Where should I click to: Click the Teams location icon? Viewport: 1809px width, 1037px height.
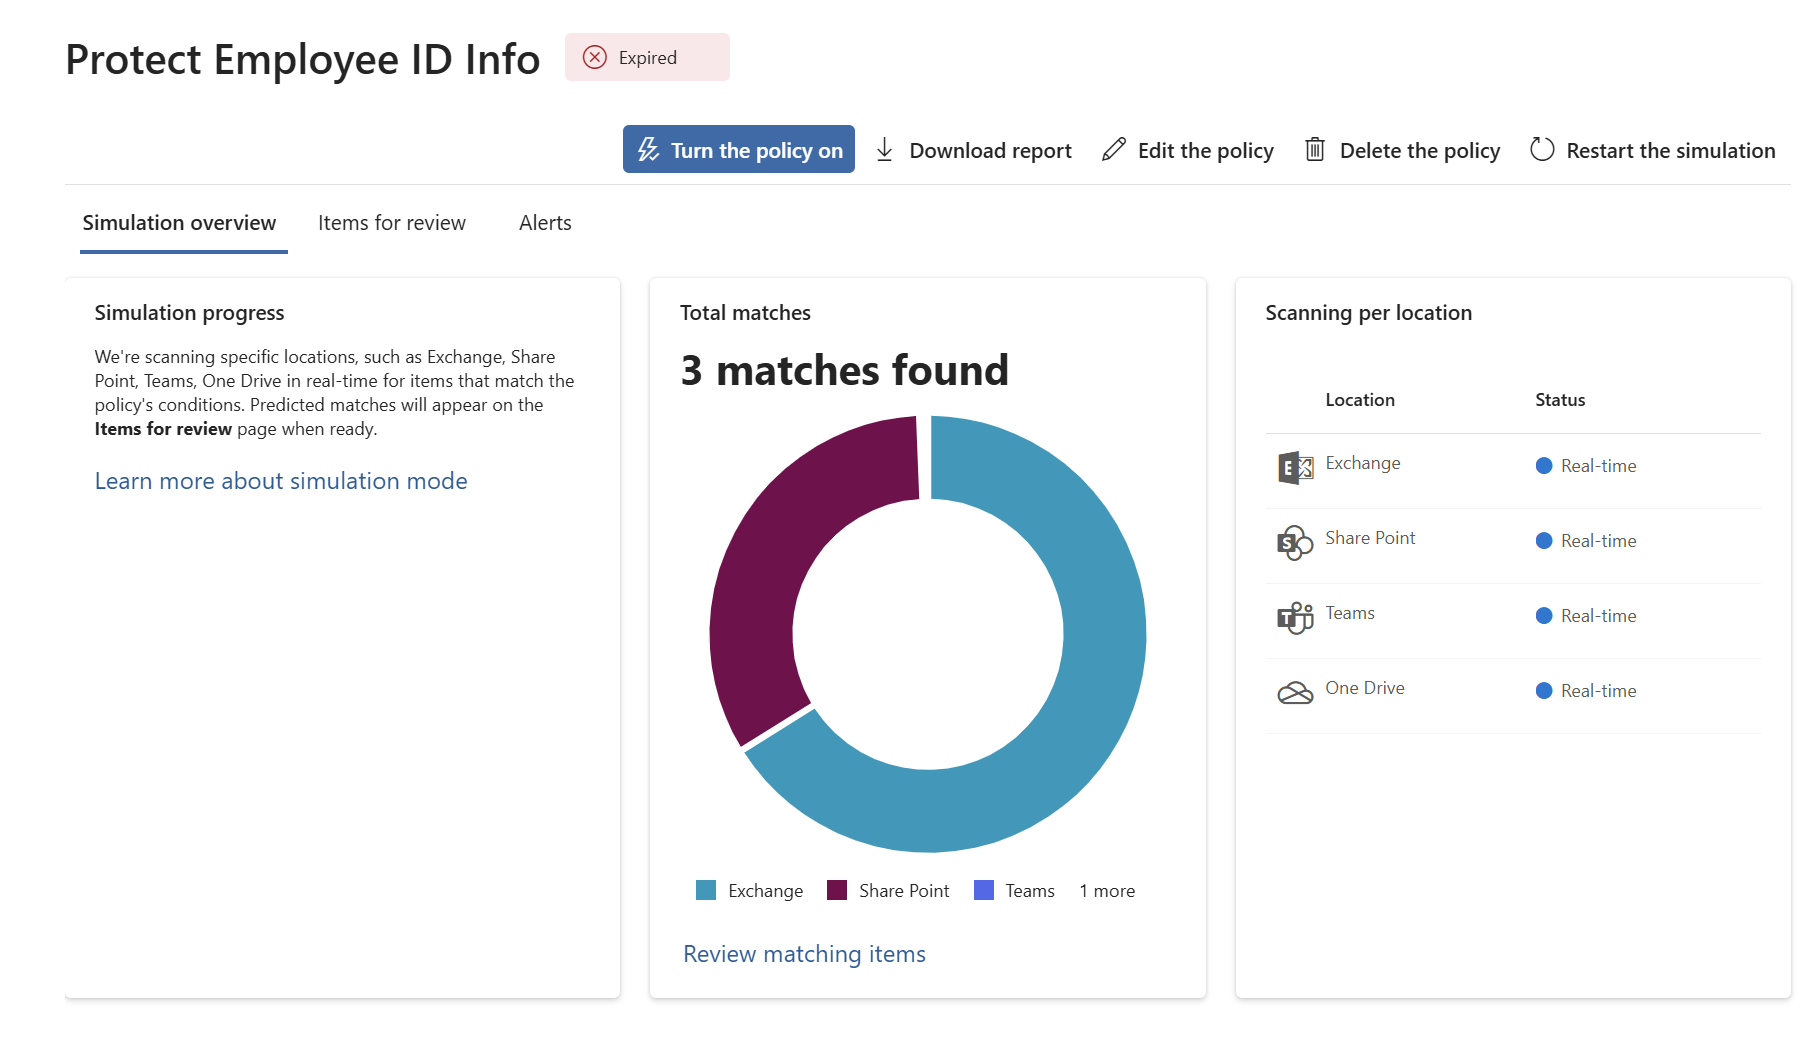(x=1295, y=617)
